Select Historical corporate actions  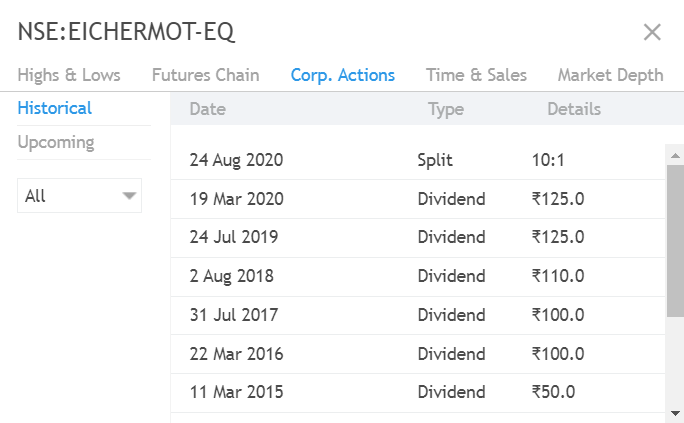click(55, 108)
